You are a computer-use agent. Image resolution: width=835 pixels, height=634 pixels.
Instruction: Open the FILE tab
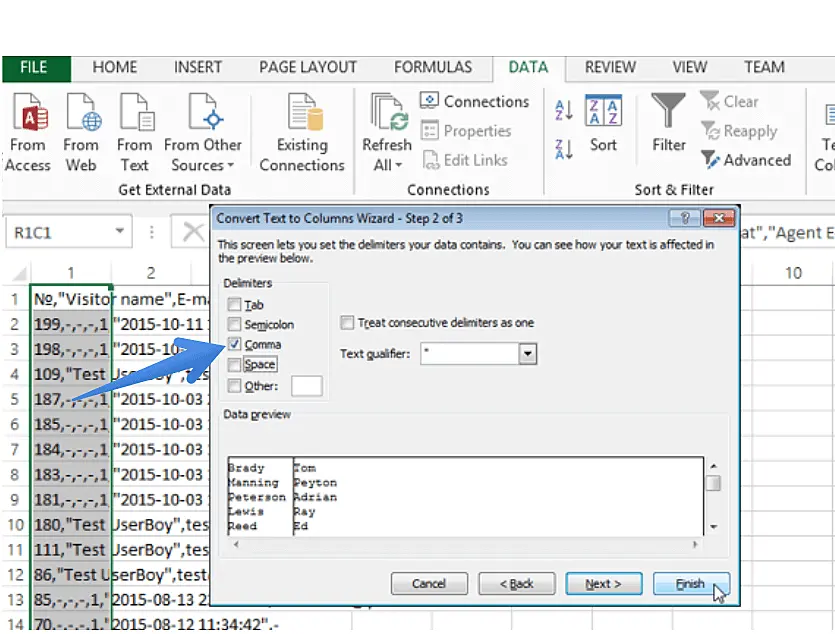click(34, 68)
